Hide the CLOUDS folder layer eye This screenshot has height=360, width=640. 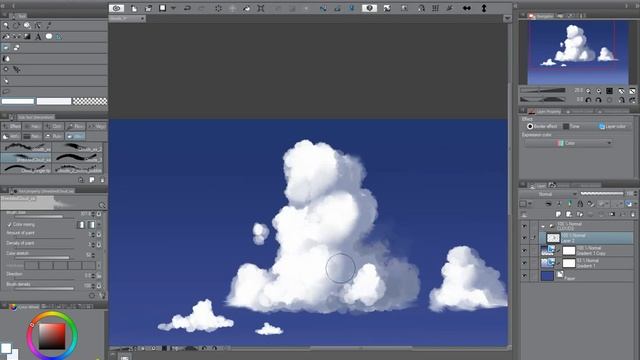click(524, 225)
